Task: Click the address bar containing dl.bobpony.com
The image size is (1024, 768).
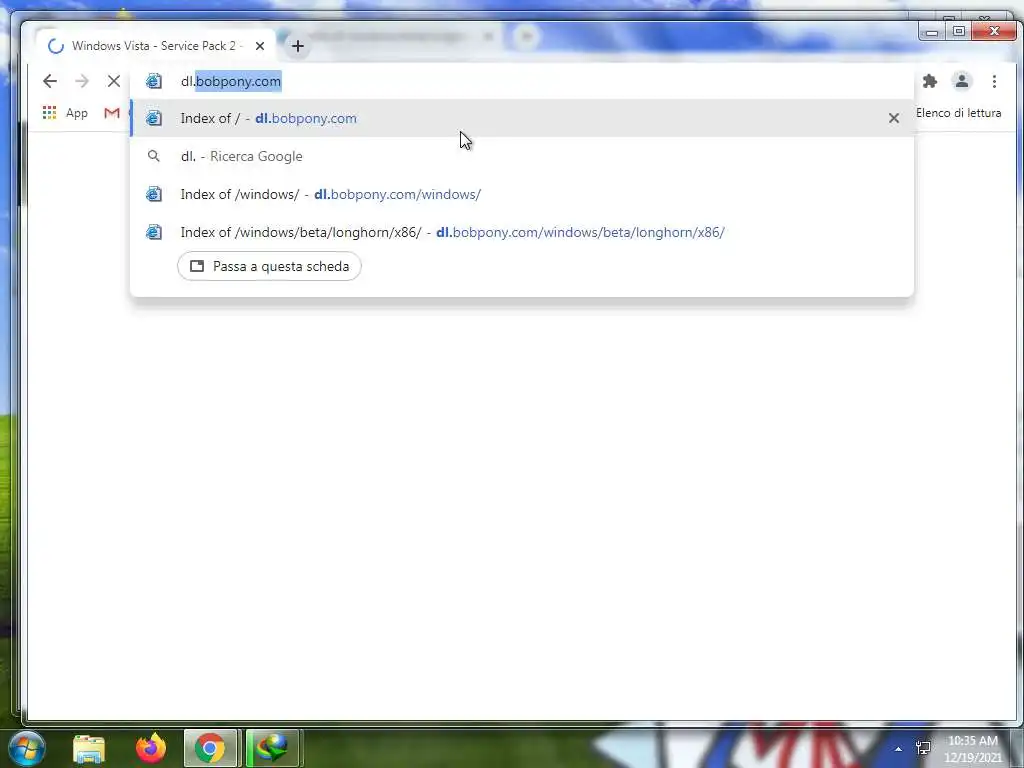Action: click(x=521, y=81)
